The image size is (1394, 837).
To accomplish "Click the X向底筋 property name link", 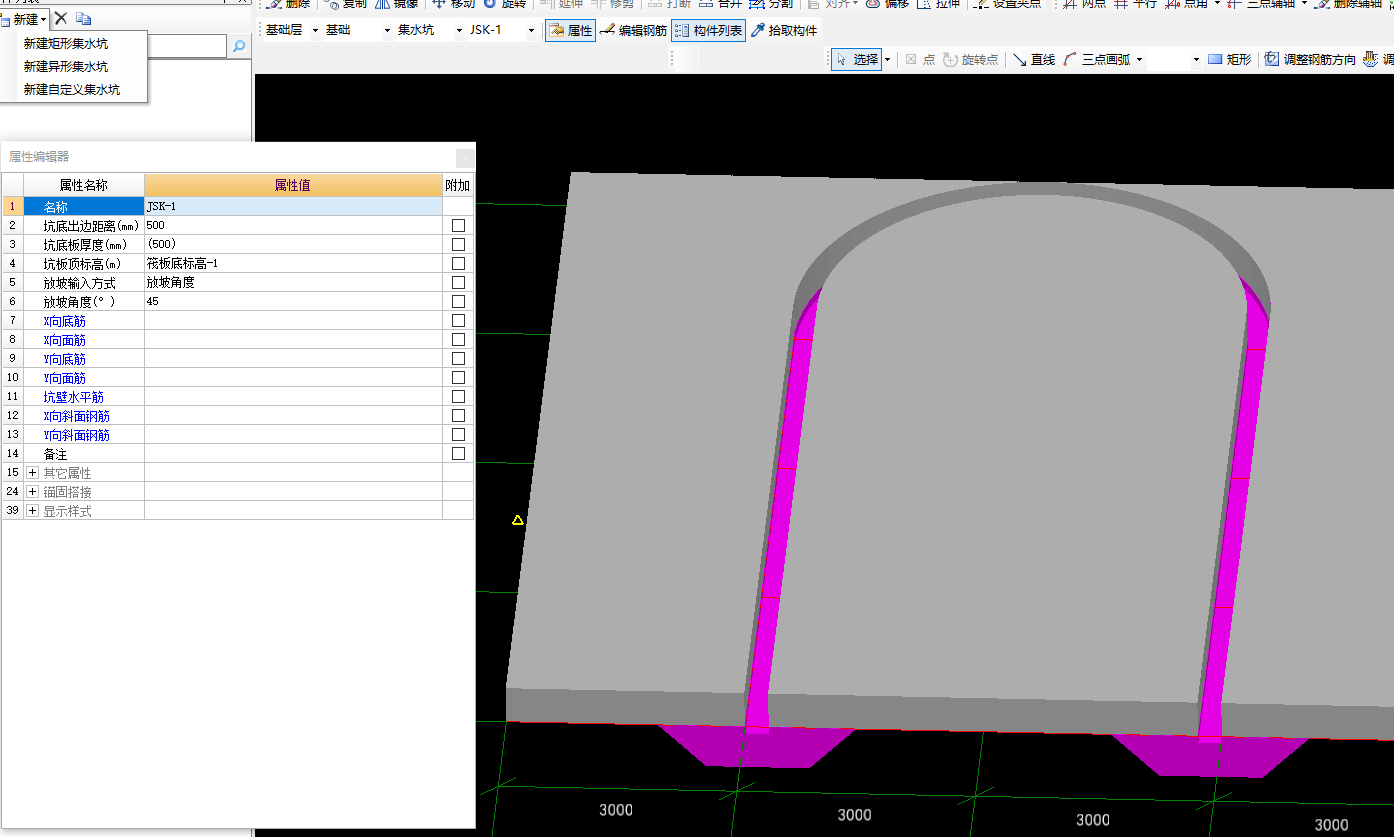I will [64, 321].
